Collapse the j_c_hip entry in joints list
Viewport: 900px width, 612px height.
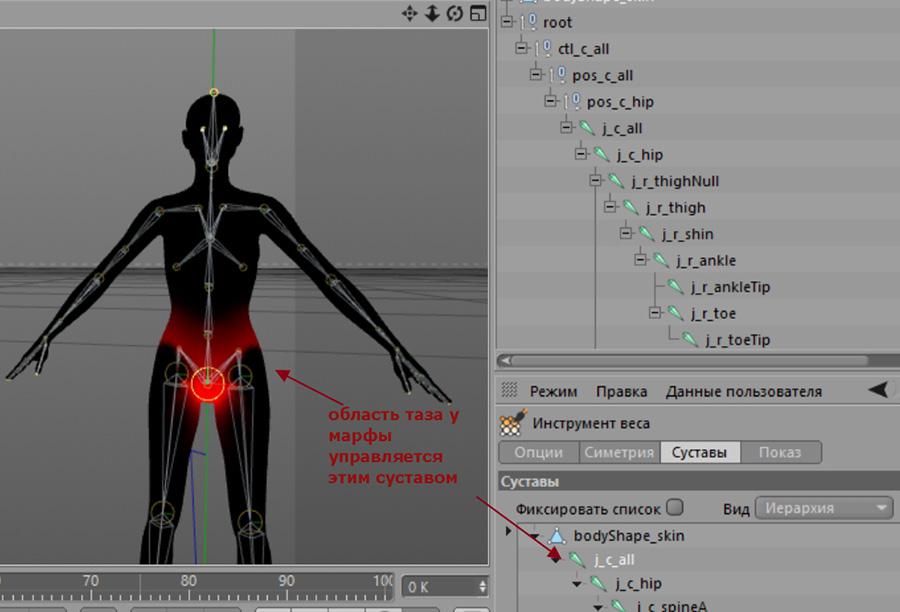(578, 583)
